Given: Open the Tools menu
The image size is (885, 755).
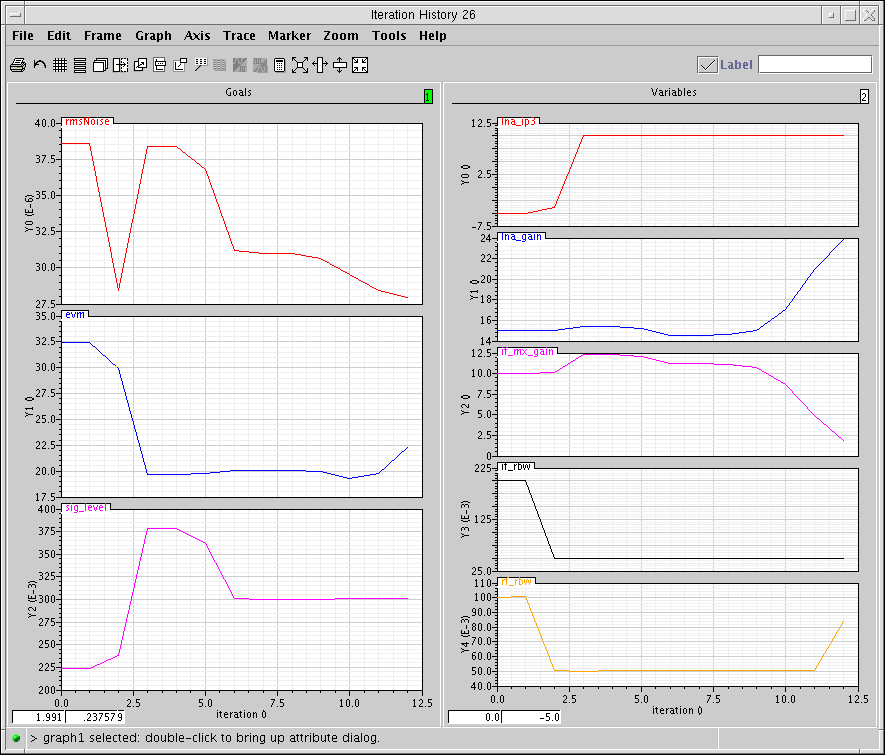Looking at the screenshot, I should click(389, 35).
